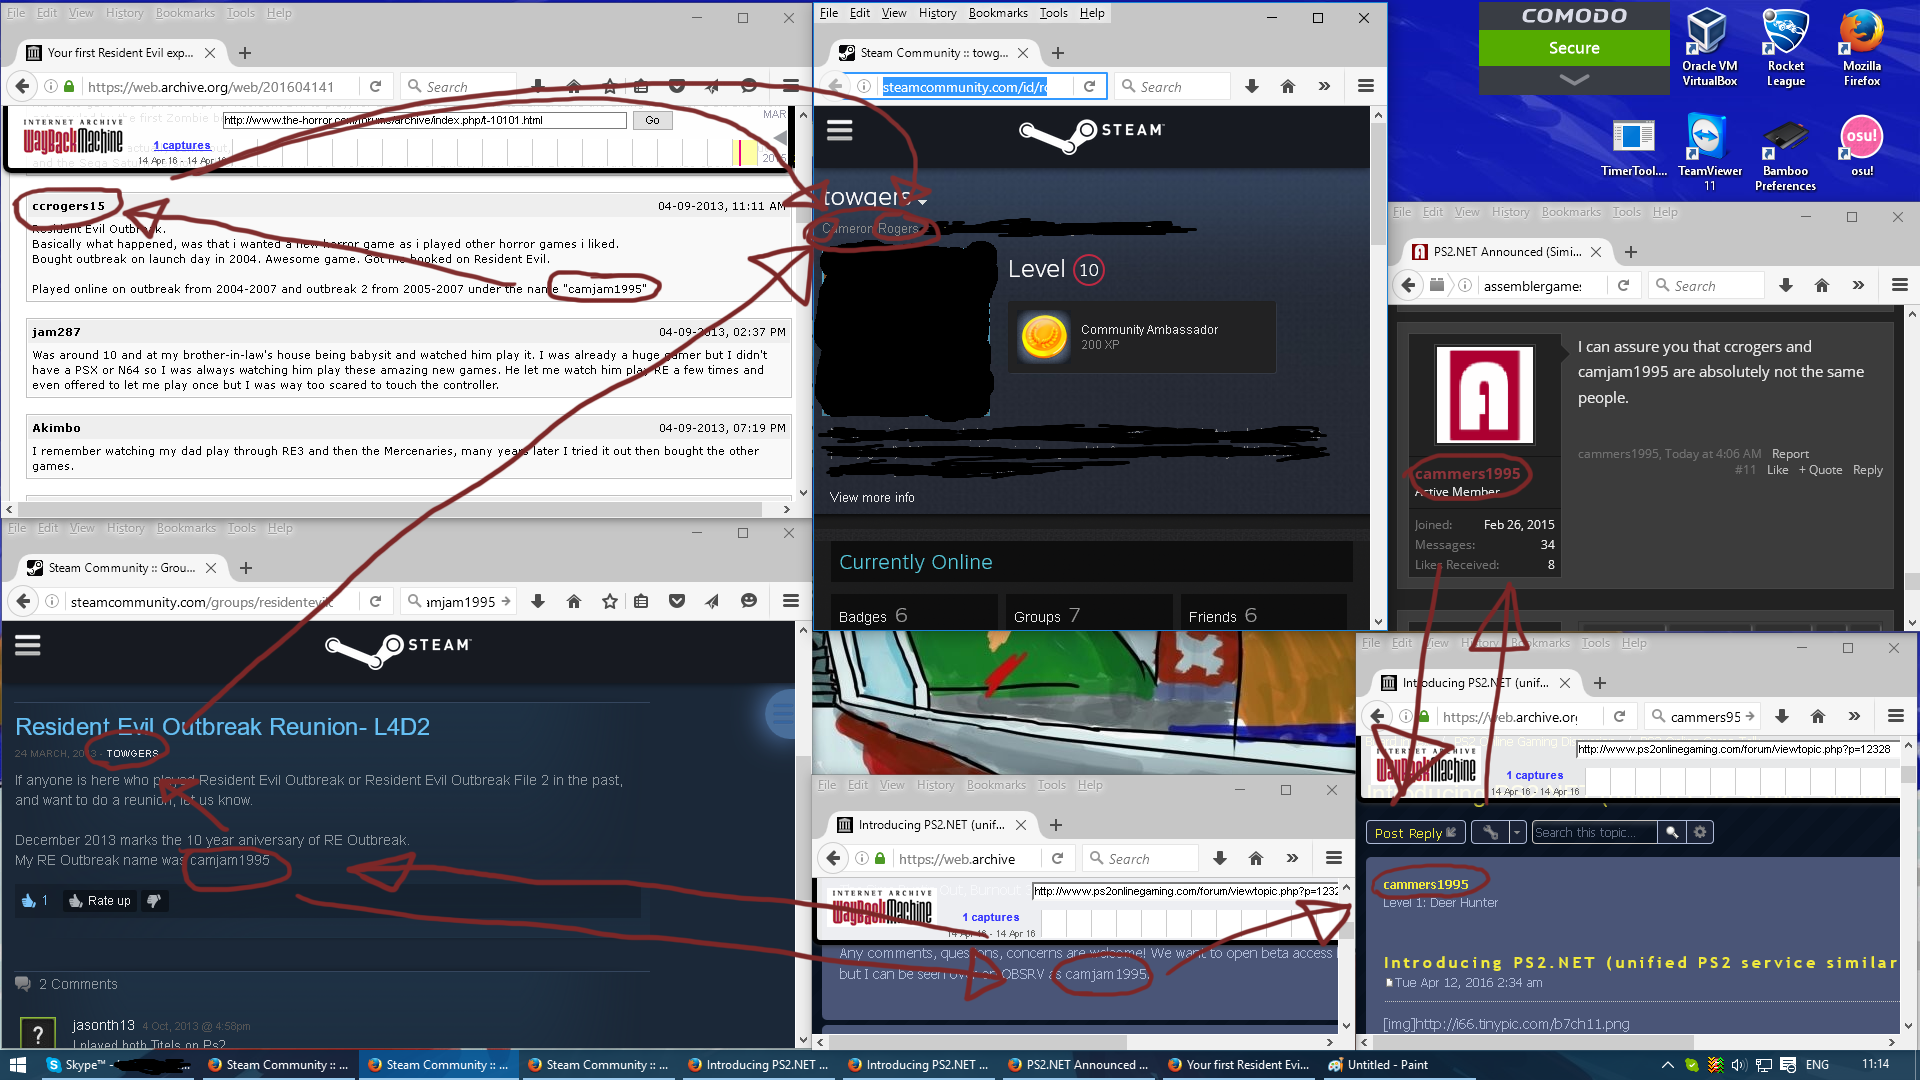Screen dimensions: 1920x1080
Task: Click the Comodo green tray icon
Action: pyautogui.click(x=1691, y=1065)
